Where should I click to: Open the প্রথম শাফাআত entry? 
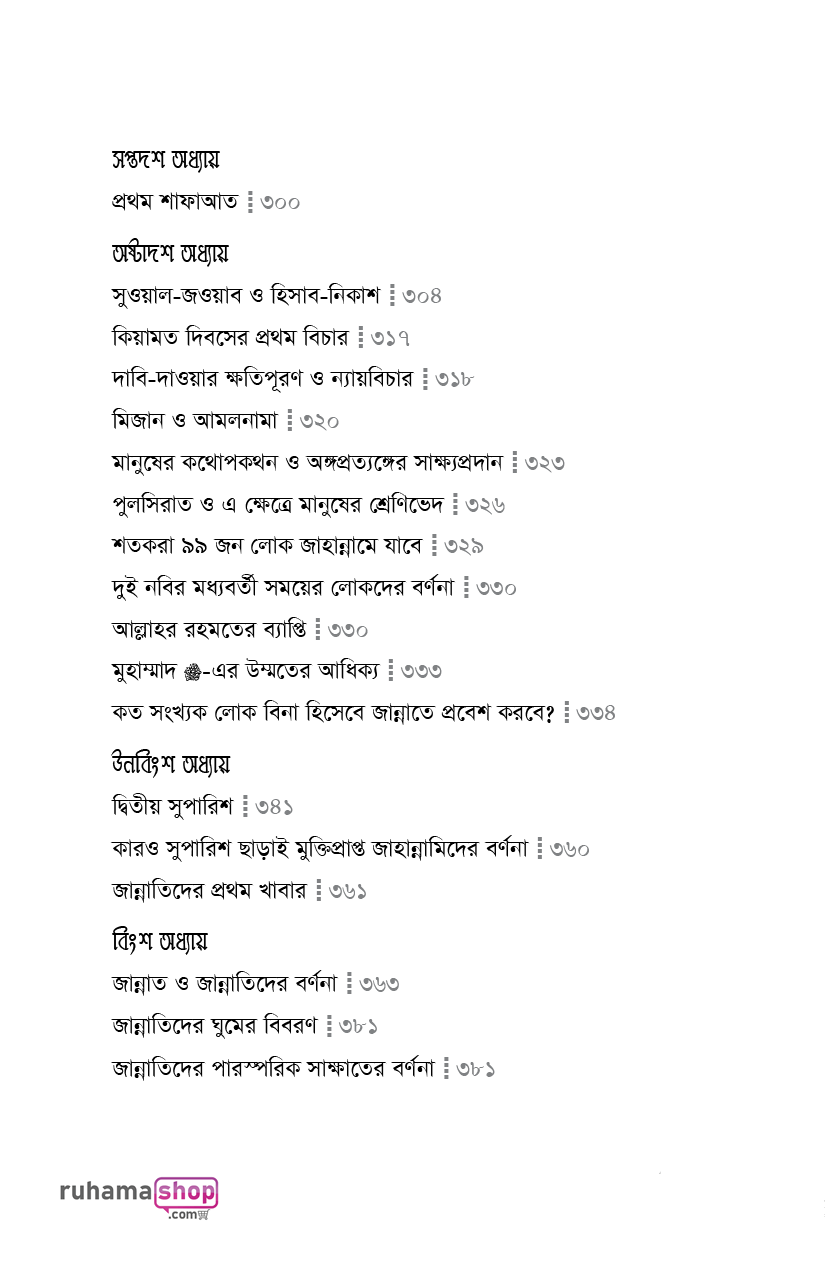(x=175, y=202)
